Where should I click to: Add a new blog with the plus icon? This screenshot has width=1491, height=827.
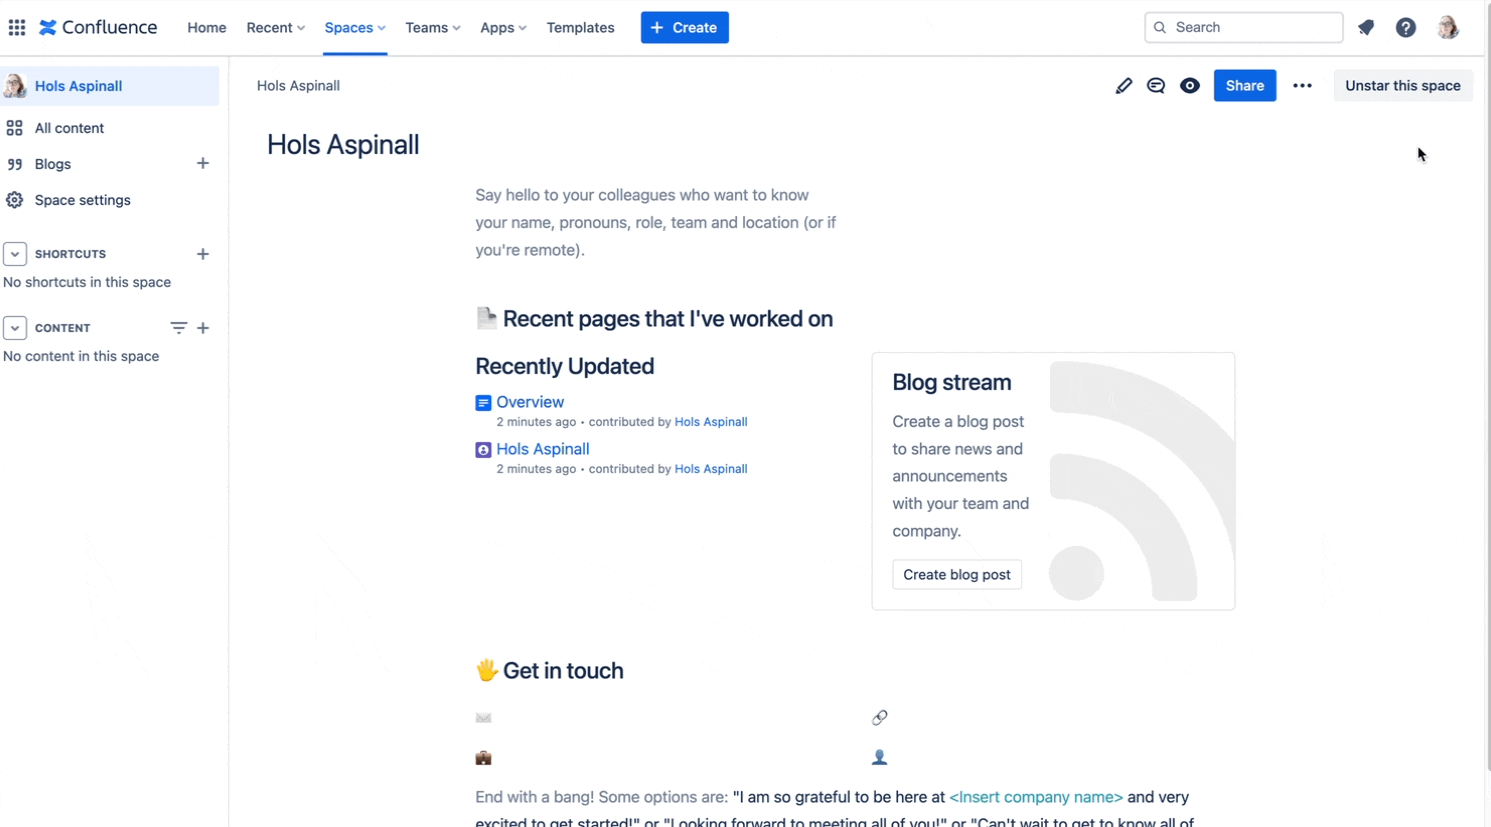[x=203, y=163]
